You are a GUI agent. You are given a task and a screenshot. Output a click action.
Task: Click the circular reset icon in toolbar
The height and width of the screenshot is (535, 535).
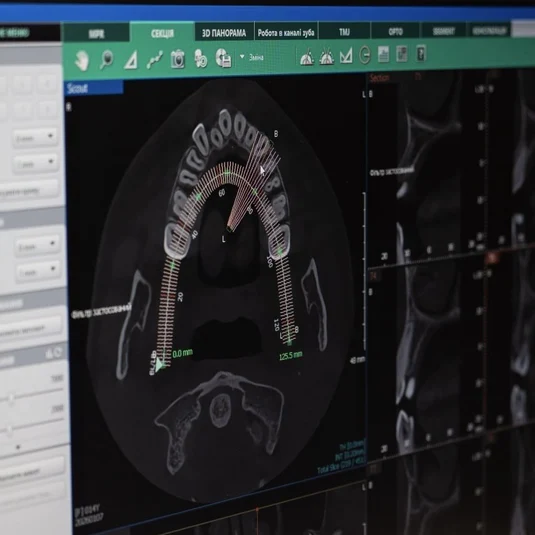pyautogui.click(x=365, y=55)
